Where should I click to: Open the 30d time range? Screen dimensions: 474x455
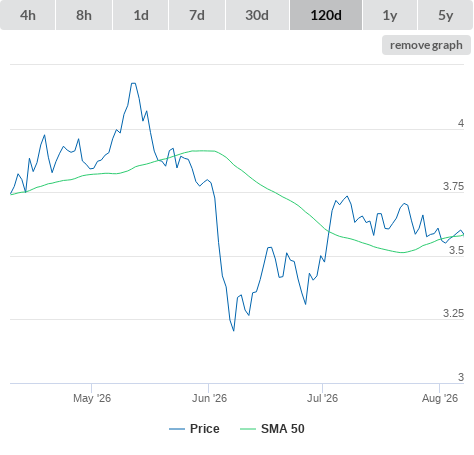(x=257, y=15)
